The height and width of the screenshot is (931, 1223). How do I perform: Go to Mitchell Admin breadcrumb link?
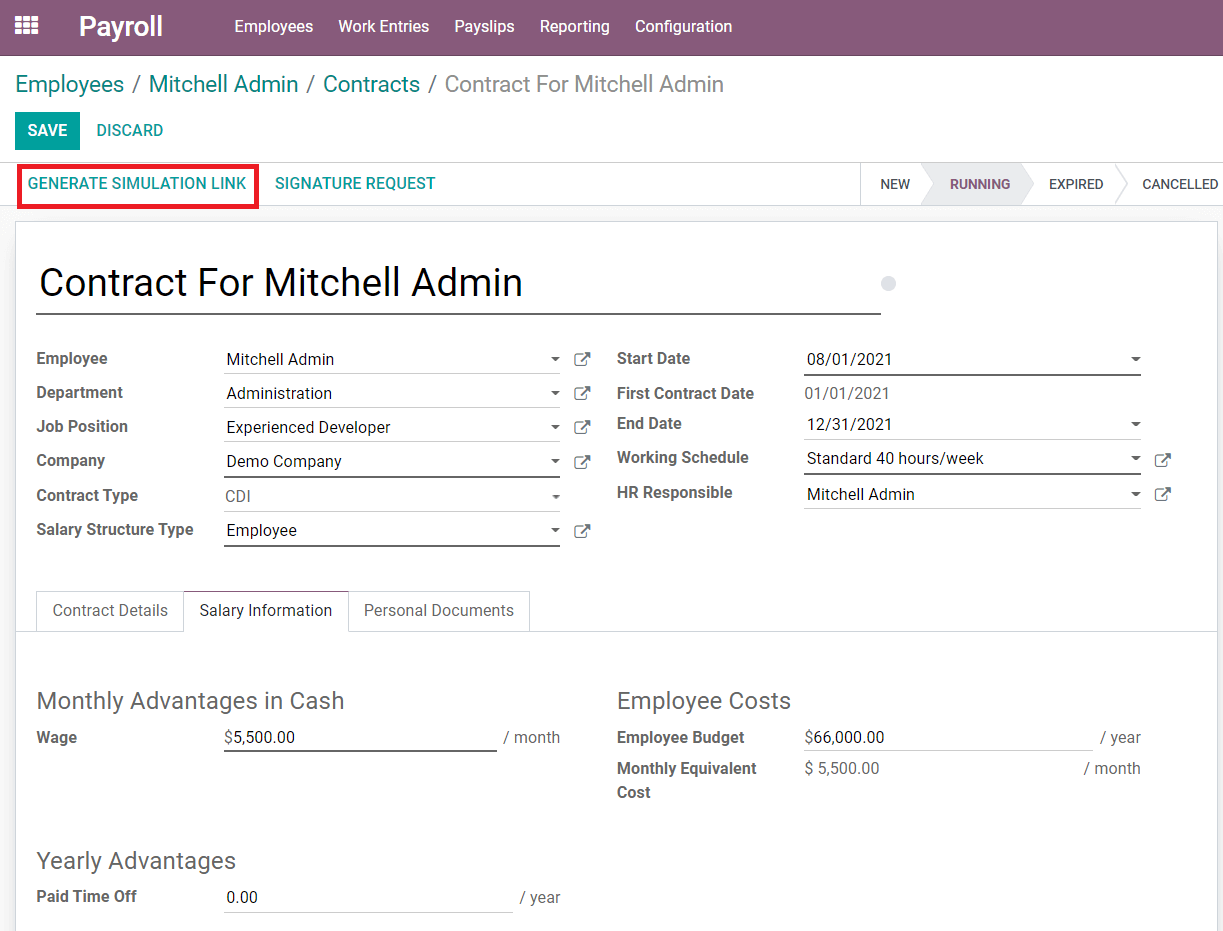pos(223,85)
